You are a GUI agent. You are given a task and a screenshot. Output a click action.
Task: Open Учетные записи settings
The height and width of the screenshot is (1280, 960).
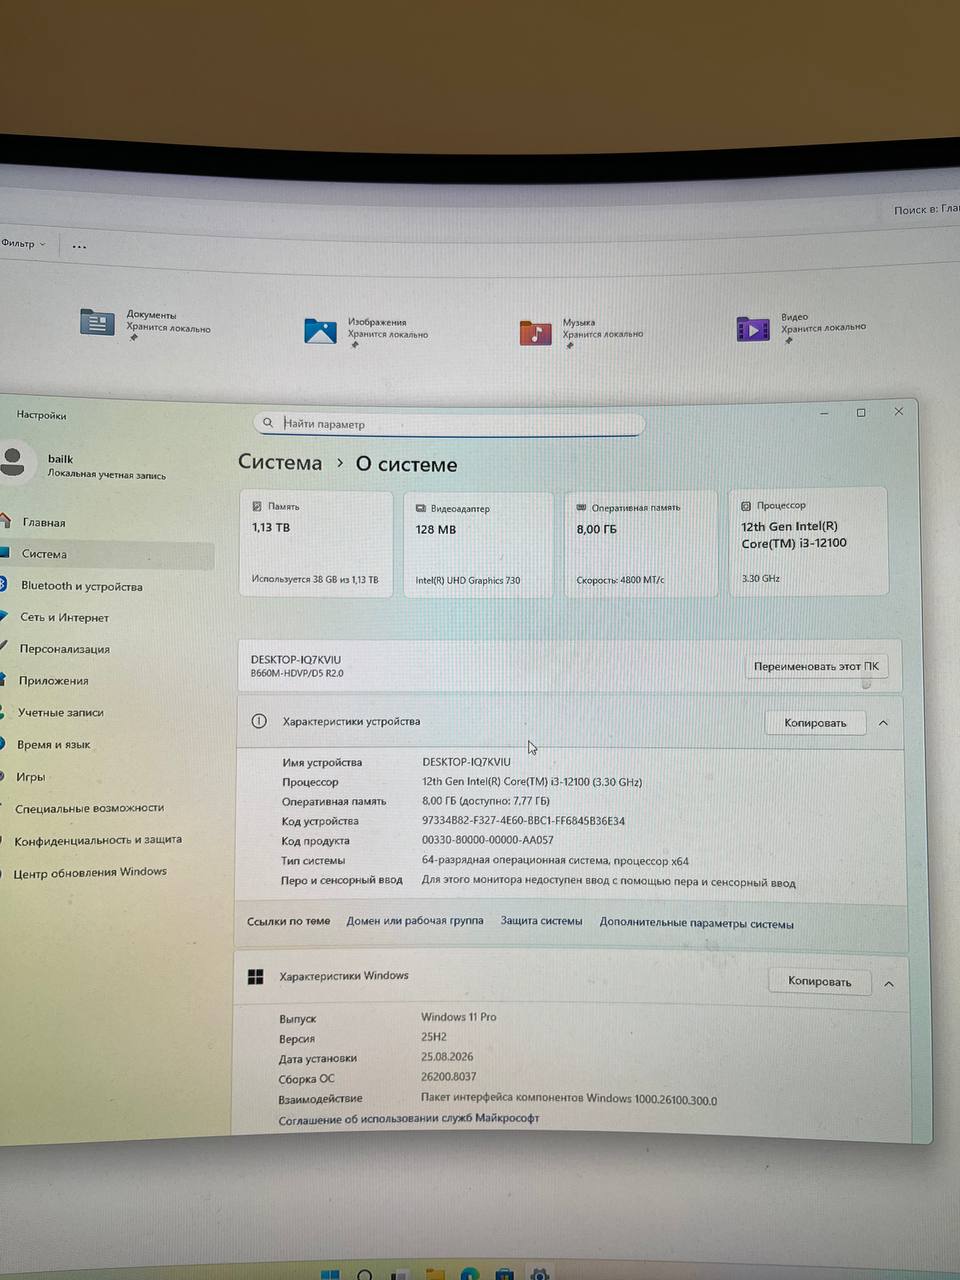[61, 713]
